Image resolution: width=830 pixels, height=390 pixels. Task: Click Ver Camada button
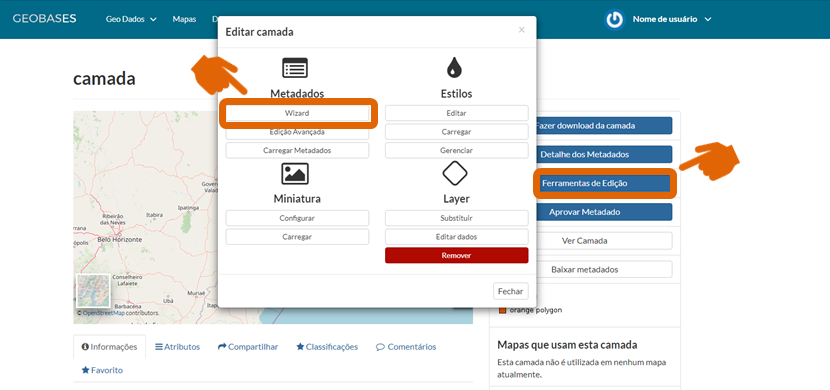pyautogui.click(x=605, y=240)
